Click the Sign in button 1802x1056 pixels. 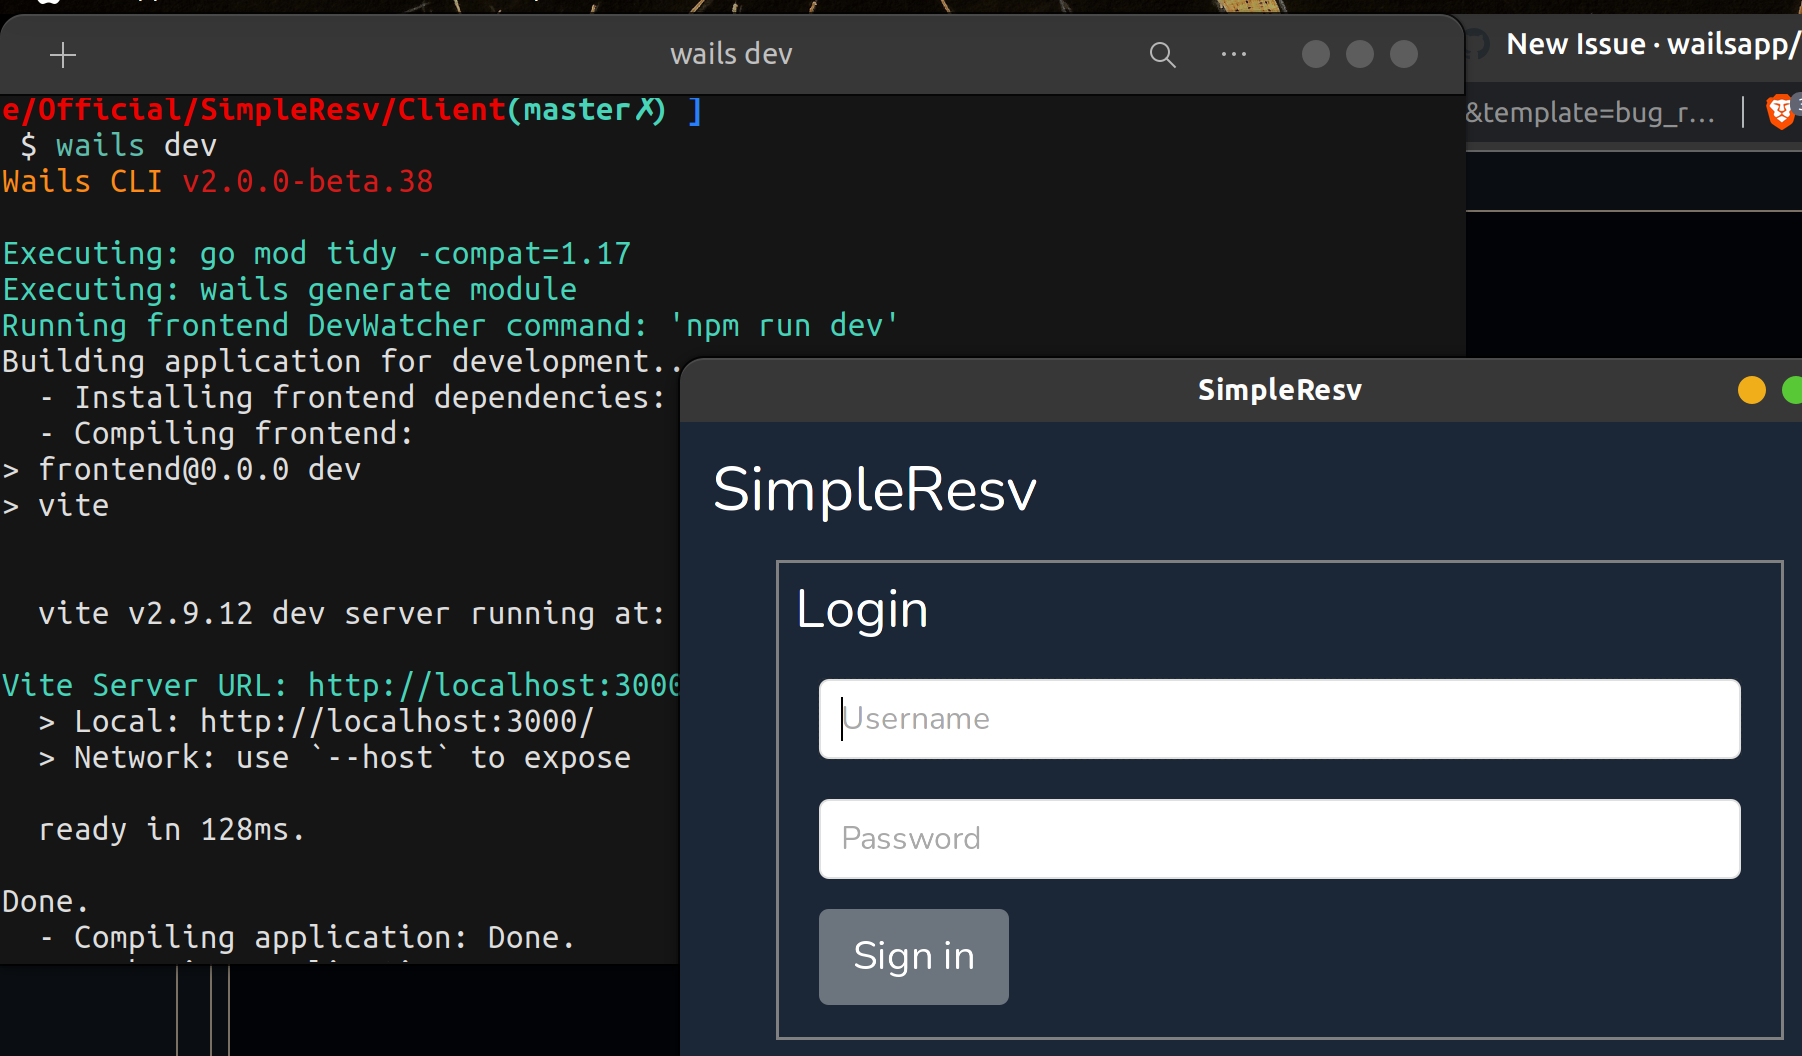(913, 956)
